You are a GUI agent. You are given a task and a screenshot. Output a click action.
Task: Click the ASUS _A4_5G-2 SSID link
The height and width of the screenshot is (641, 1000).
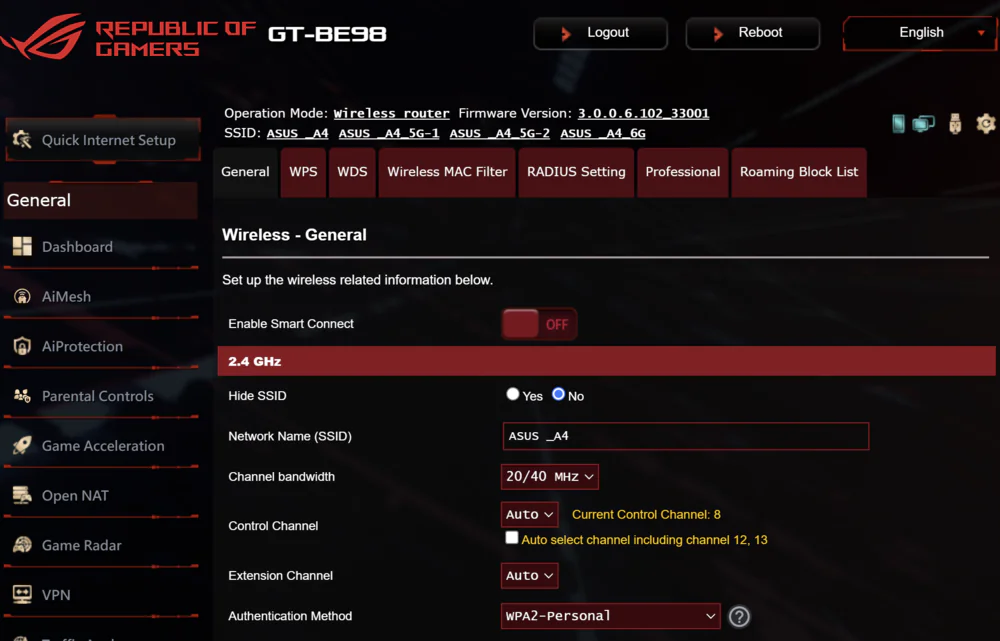click(500, 133)
